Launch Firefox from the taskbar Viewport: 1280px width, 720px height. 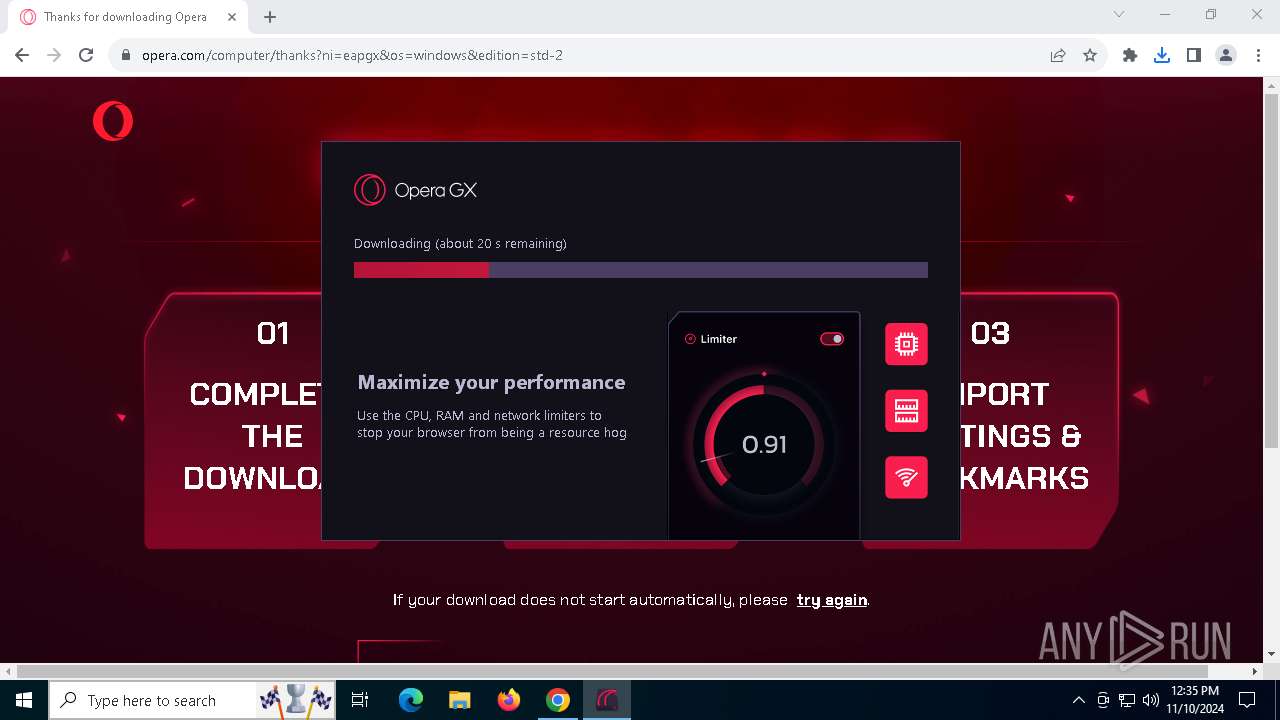pos(509,700)
